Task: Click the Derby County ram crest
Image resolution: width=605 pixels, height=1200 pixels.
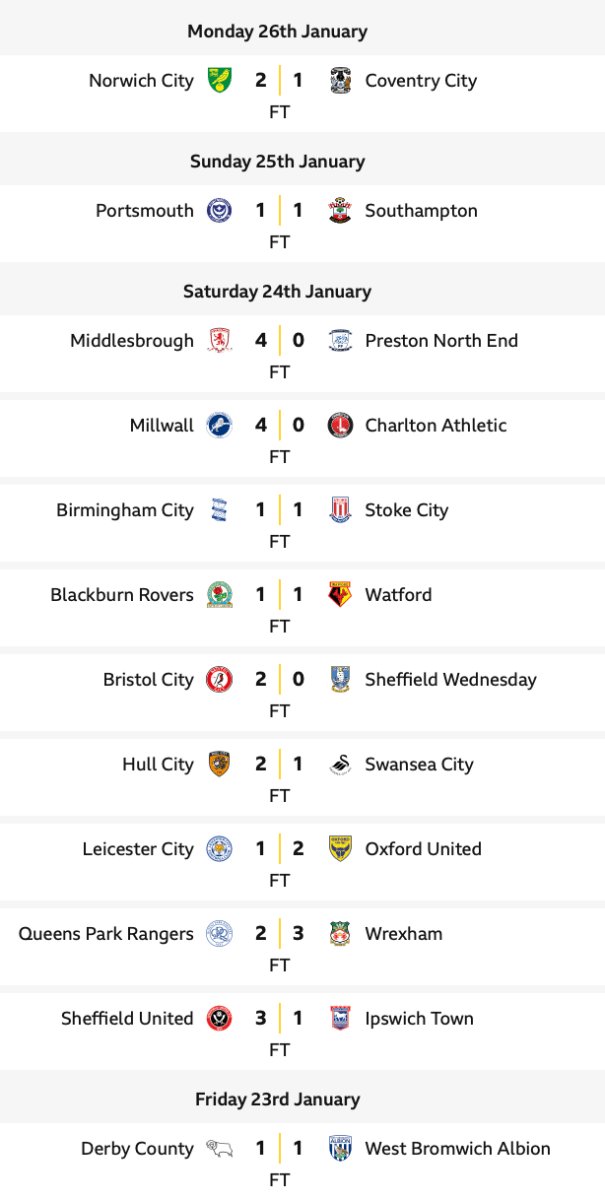Action: pyautogui.click(x=219, y=1149)
